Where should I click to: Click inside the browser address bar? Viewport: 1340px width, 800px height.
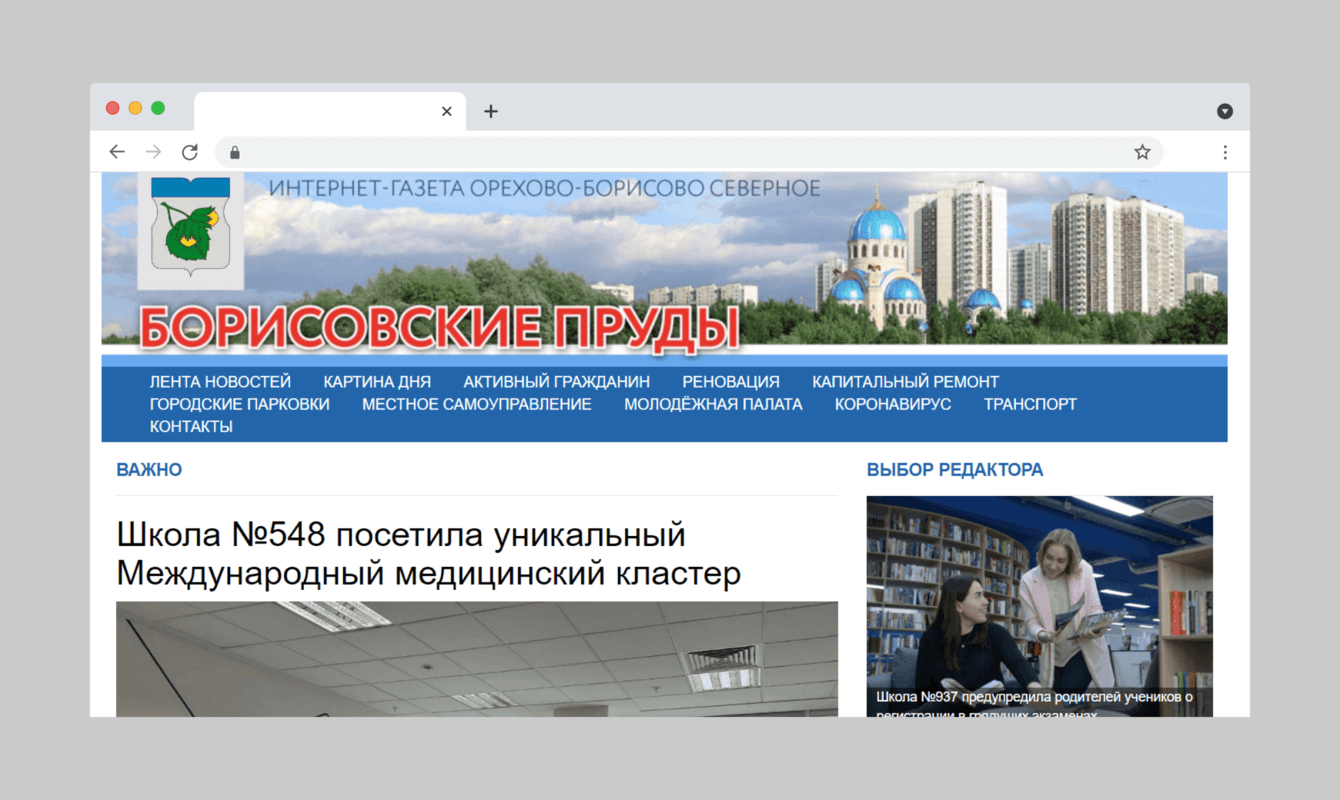point(650,151)
